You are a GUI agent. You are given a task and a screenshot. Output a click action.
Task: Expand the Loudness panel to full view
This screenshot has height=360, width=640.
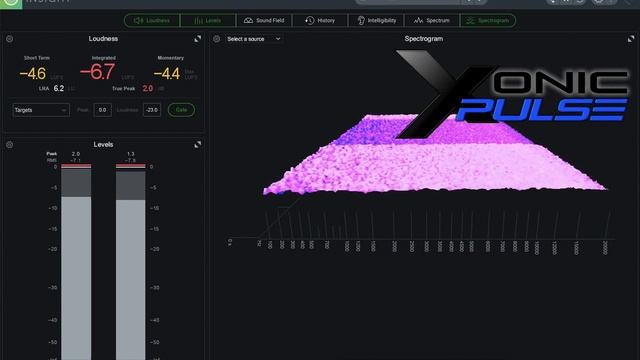coord(198,39)
